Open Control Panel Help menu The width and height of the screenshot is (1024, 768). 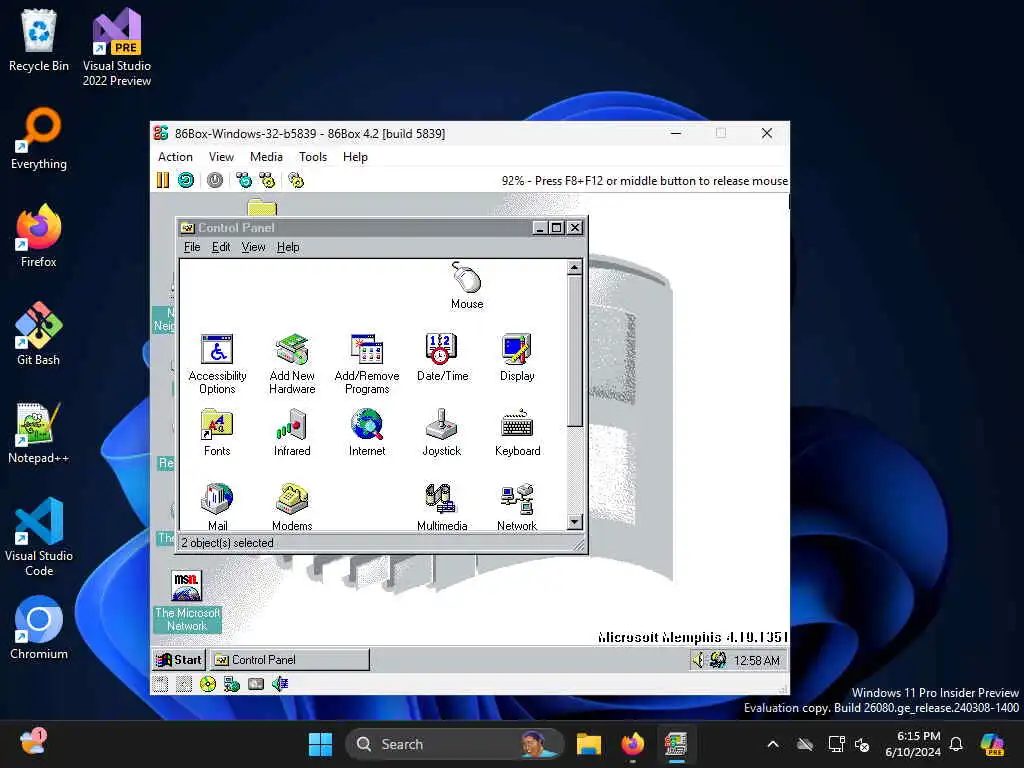tap(288, 247)
